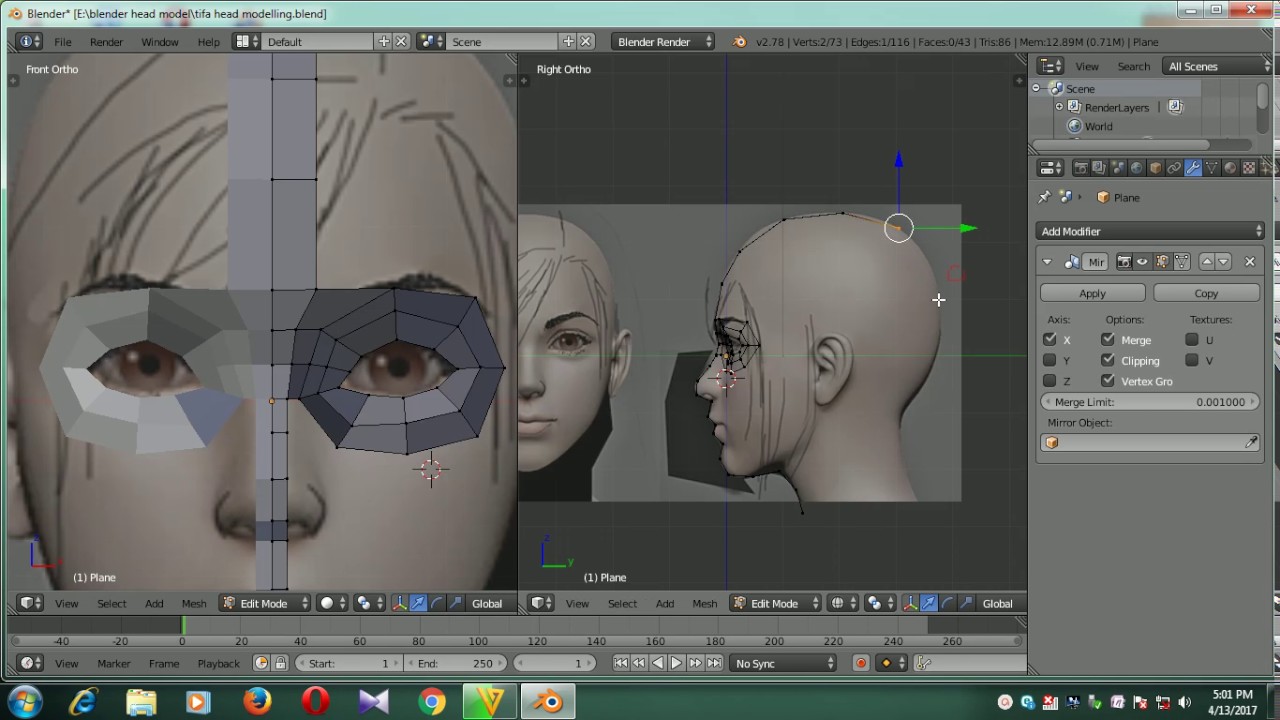Viewport: 1280px width, 720px height.
Task: Open viewport shading menu in Right Ortho header
Action: click(843, 603)
